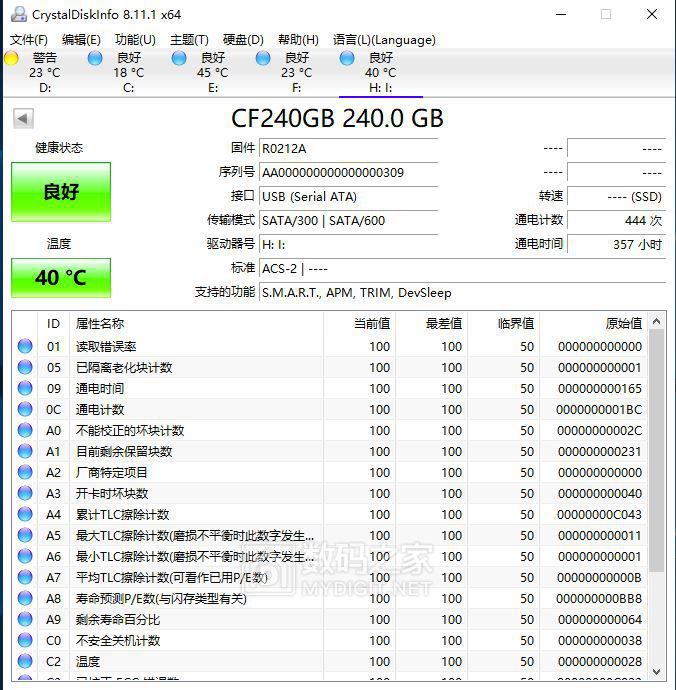Click the previous disk arrow button
This screenshot has height=690, width=676.
[x=22, y=119]
